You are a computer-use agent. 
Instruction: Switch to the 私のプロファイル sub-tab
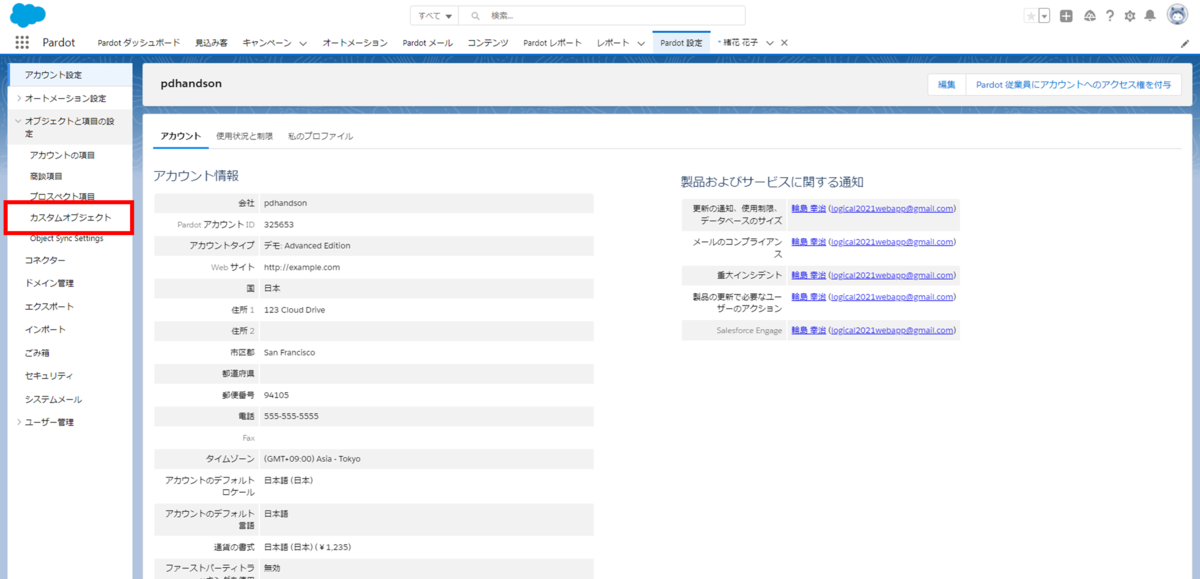click(319, 136)
